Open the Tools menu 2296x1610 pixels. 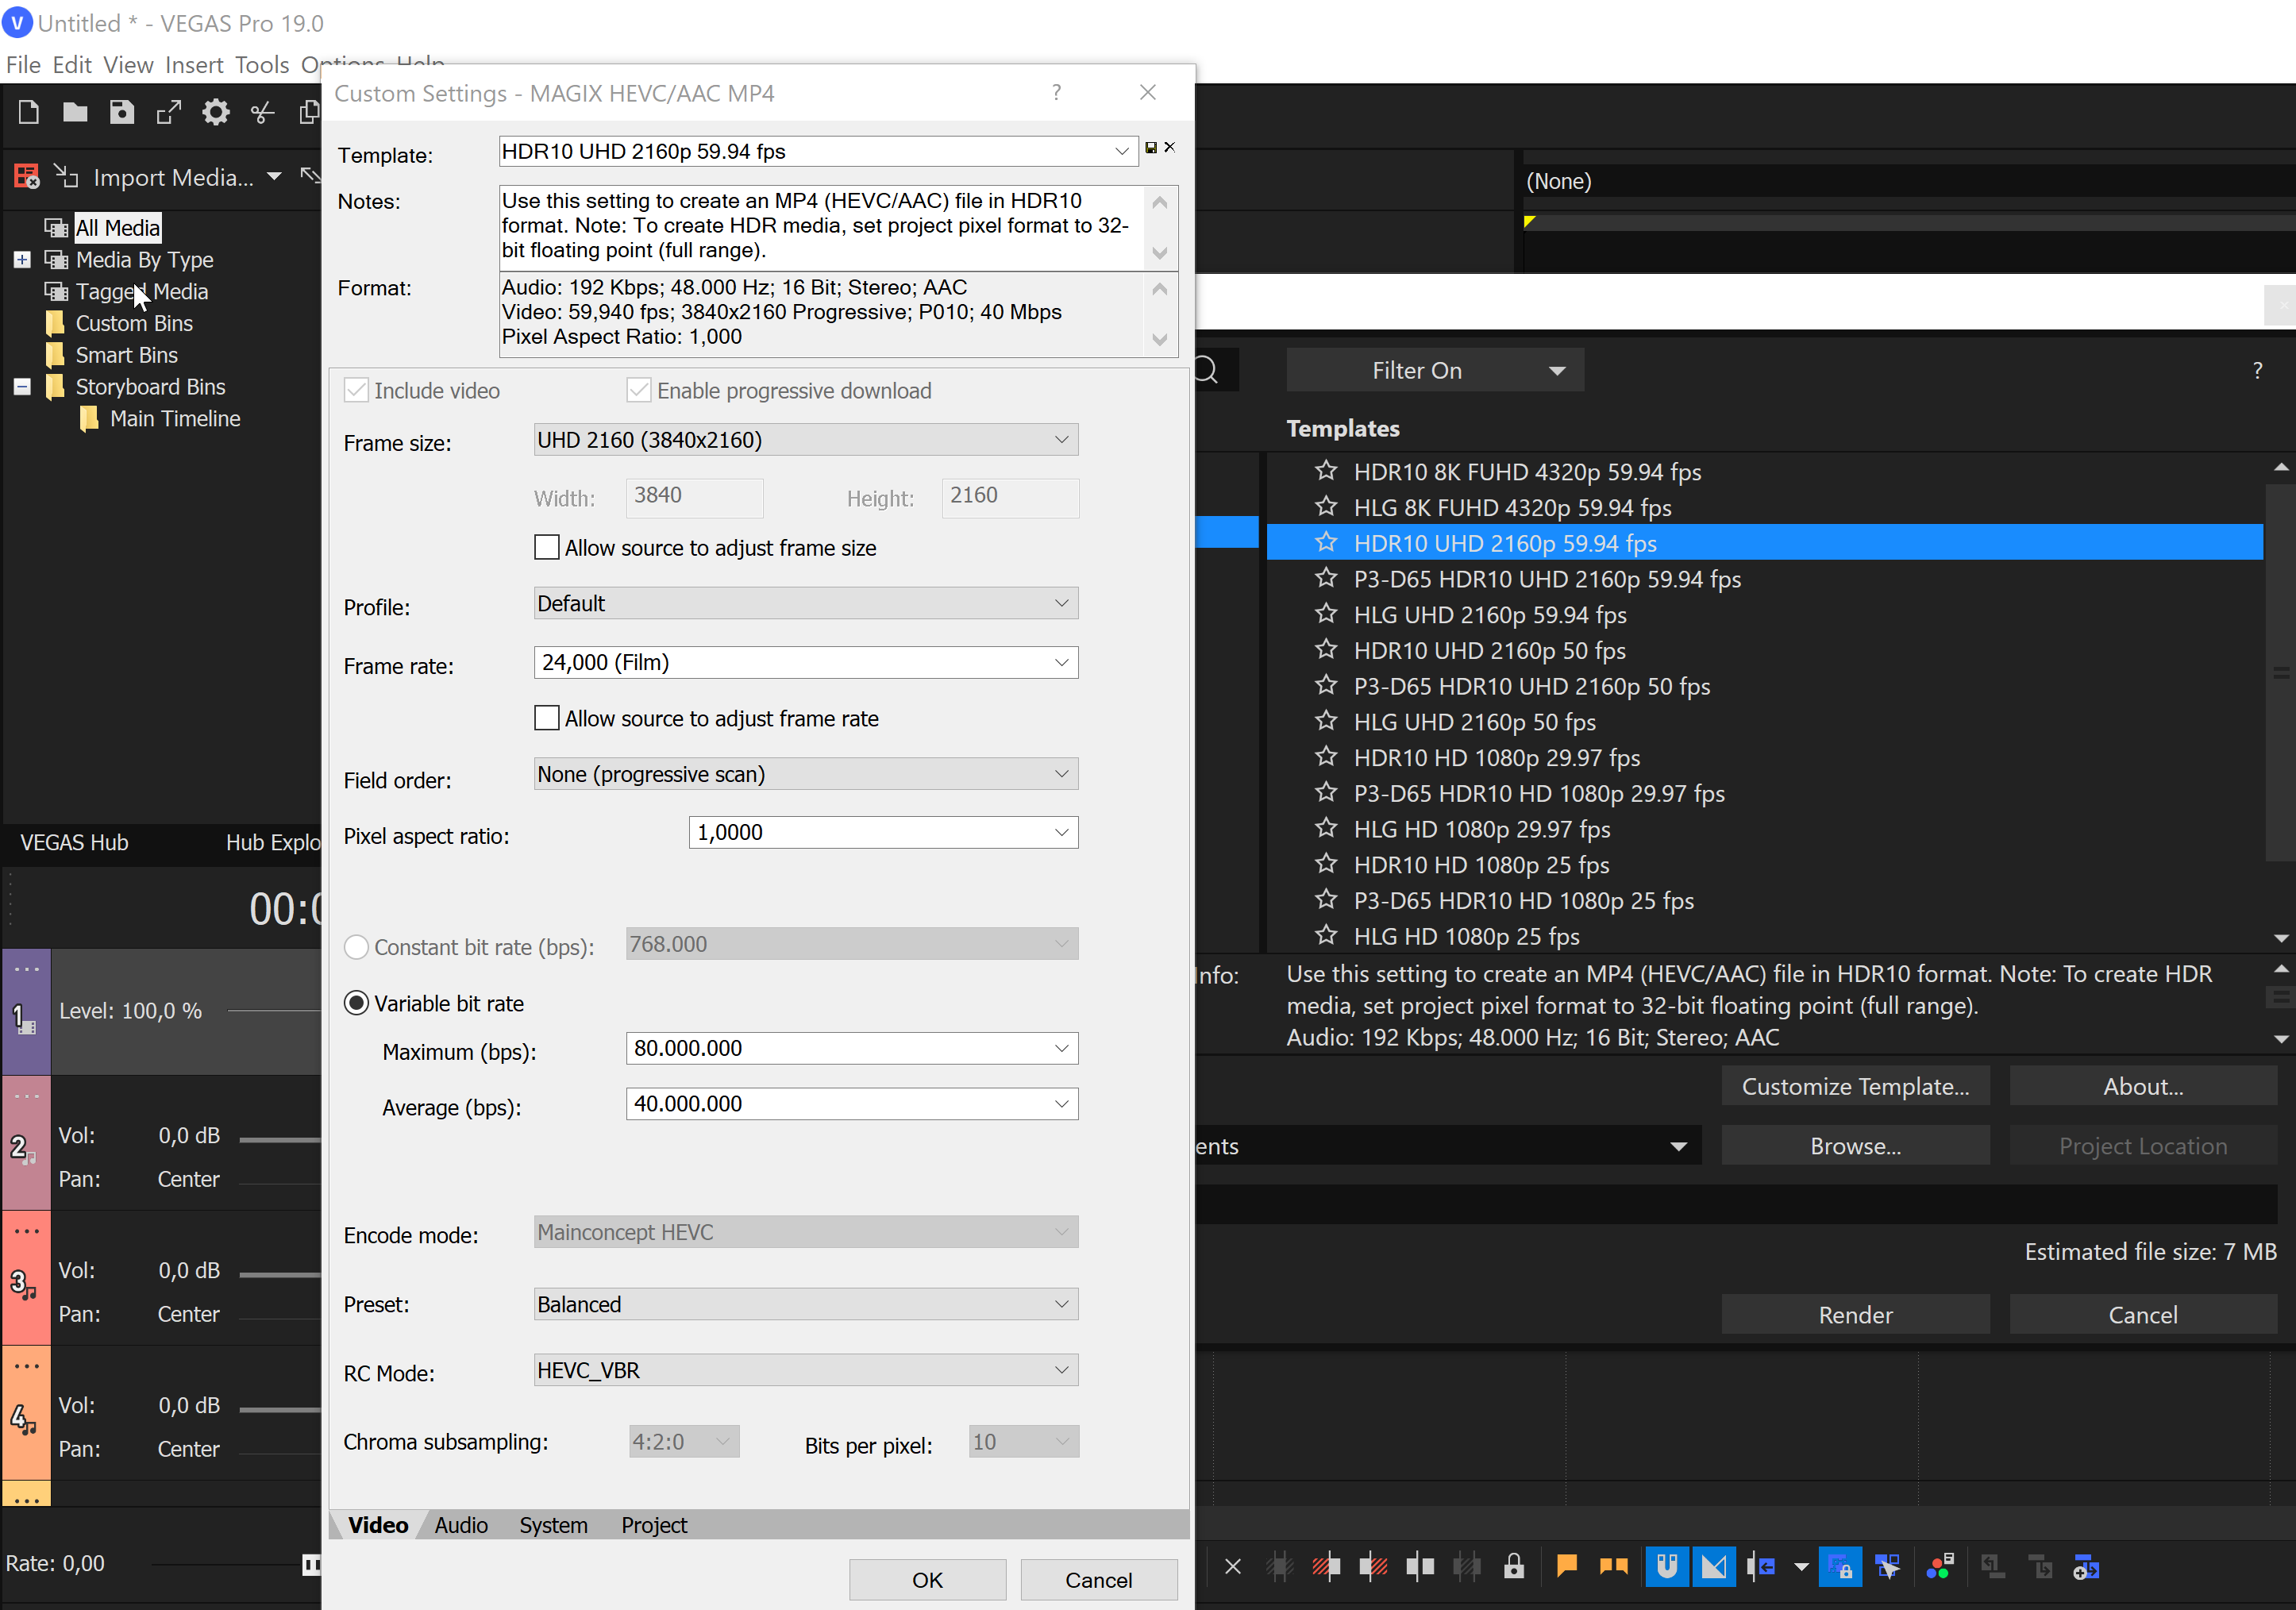tap(262, 65)
